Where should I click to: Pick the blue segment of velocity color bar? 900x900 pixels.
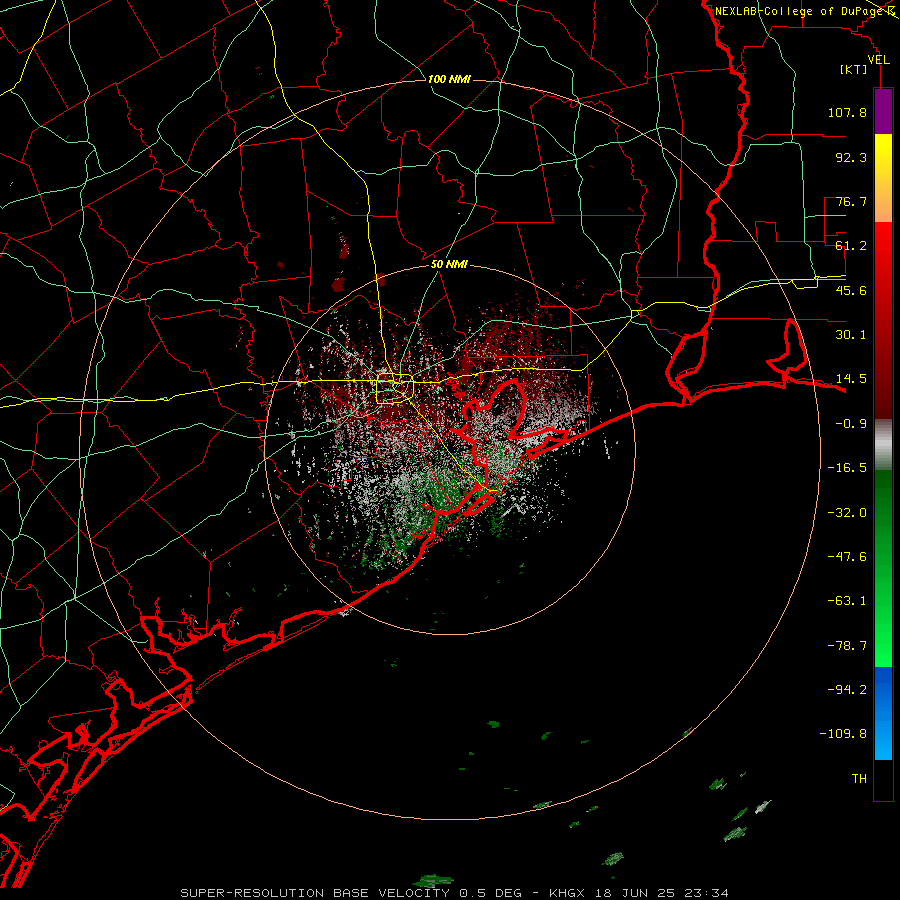pyautogui.click(x=883, y=713)
